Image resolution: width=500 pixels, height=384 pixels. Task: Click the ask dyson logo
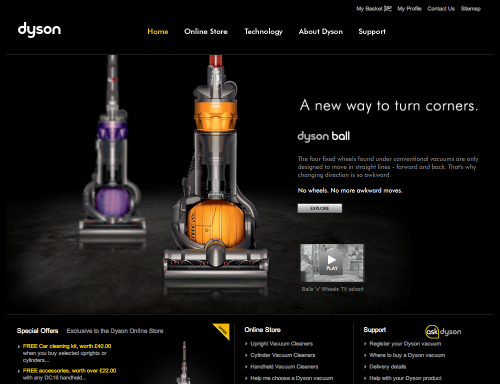click(443, 332)
